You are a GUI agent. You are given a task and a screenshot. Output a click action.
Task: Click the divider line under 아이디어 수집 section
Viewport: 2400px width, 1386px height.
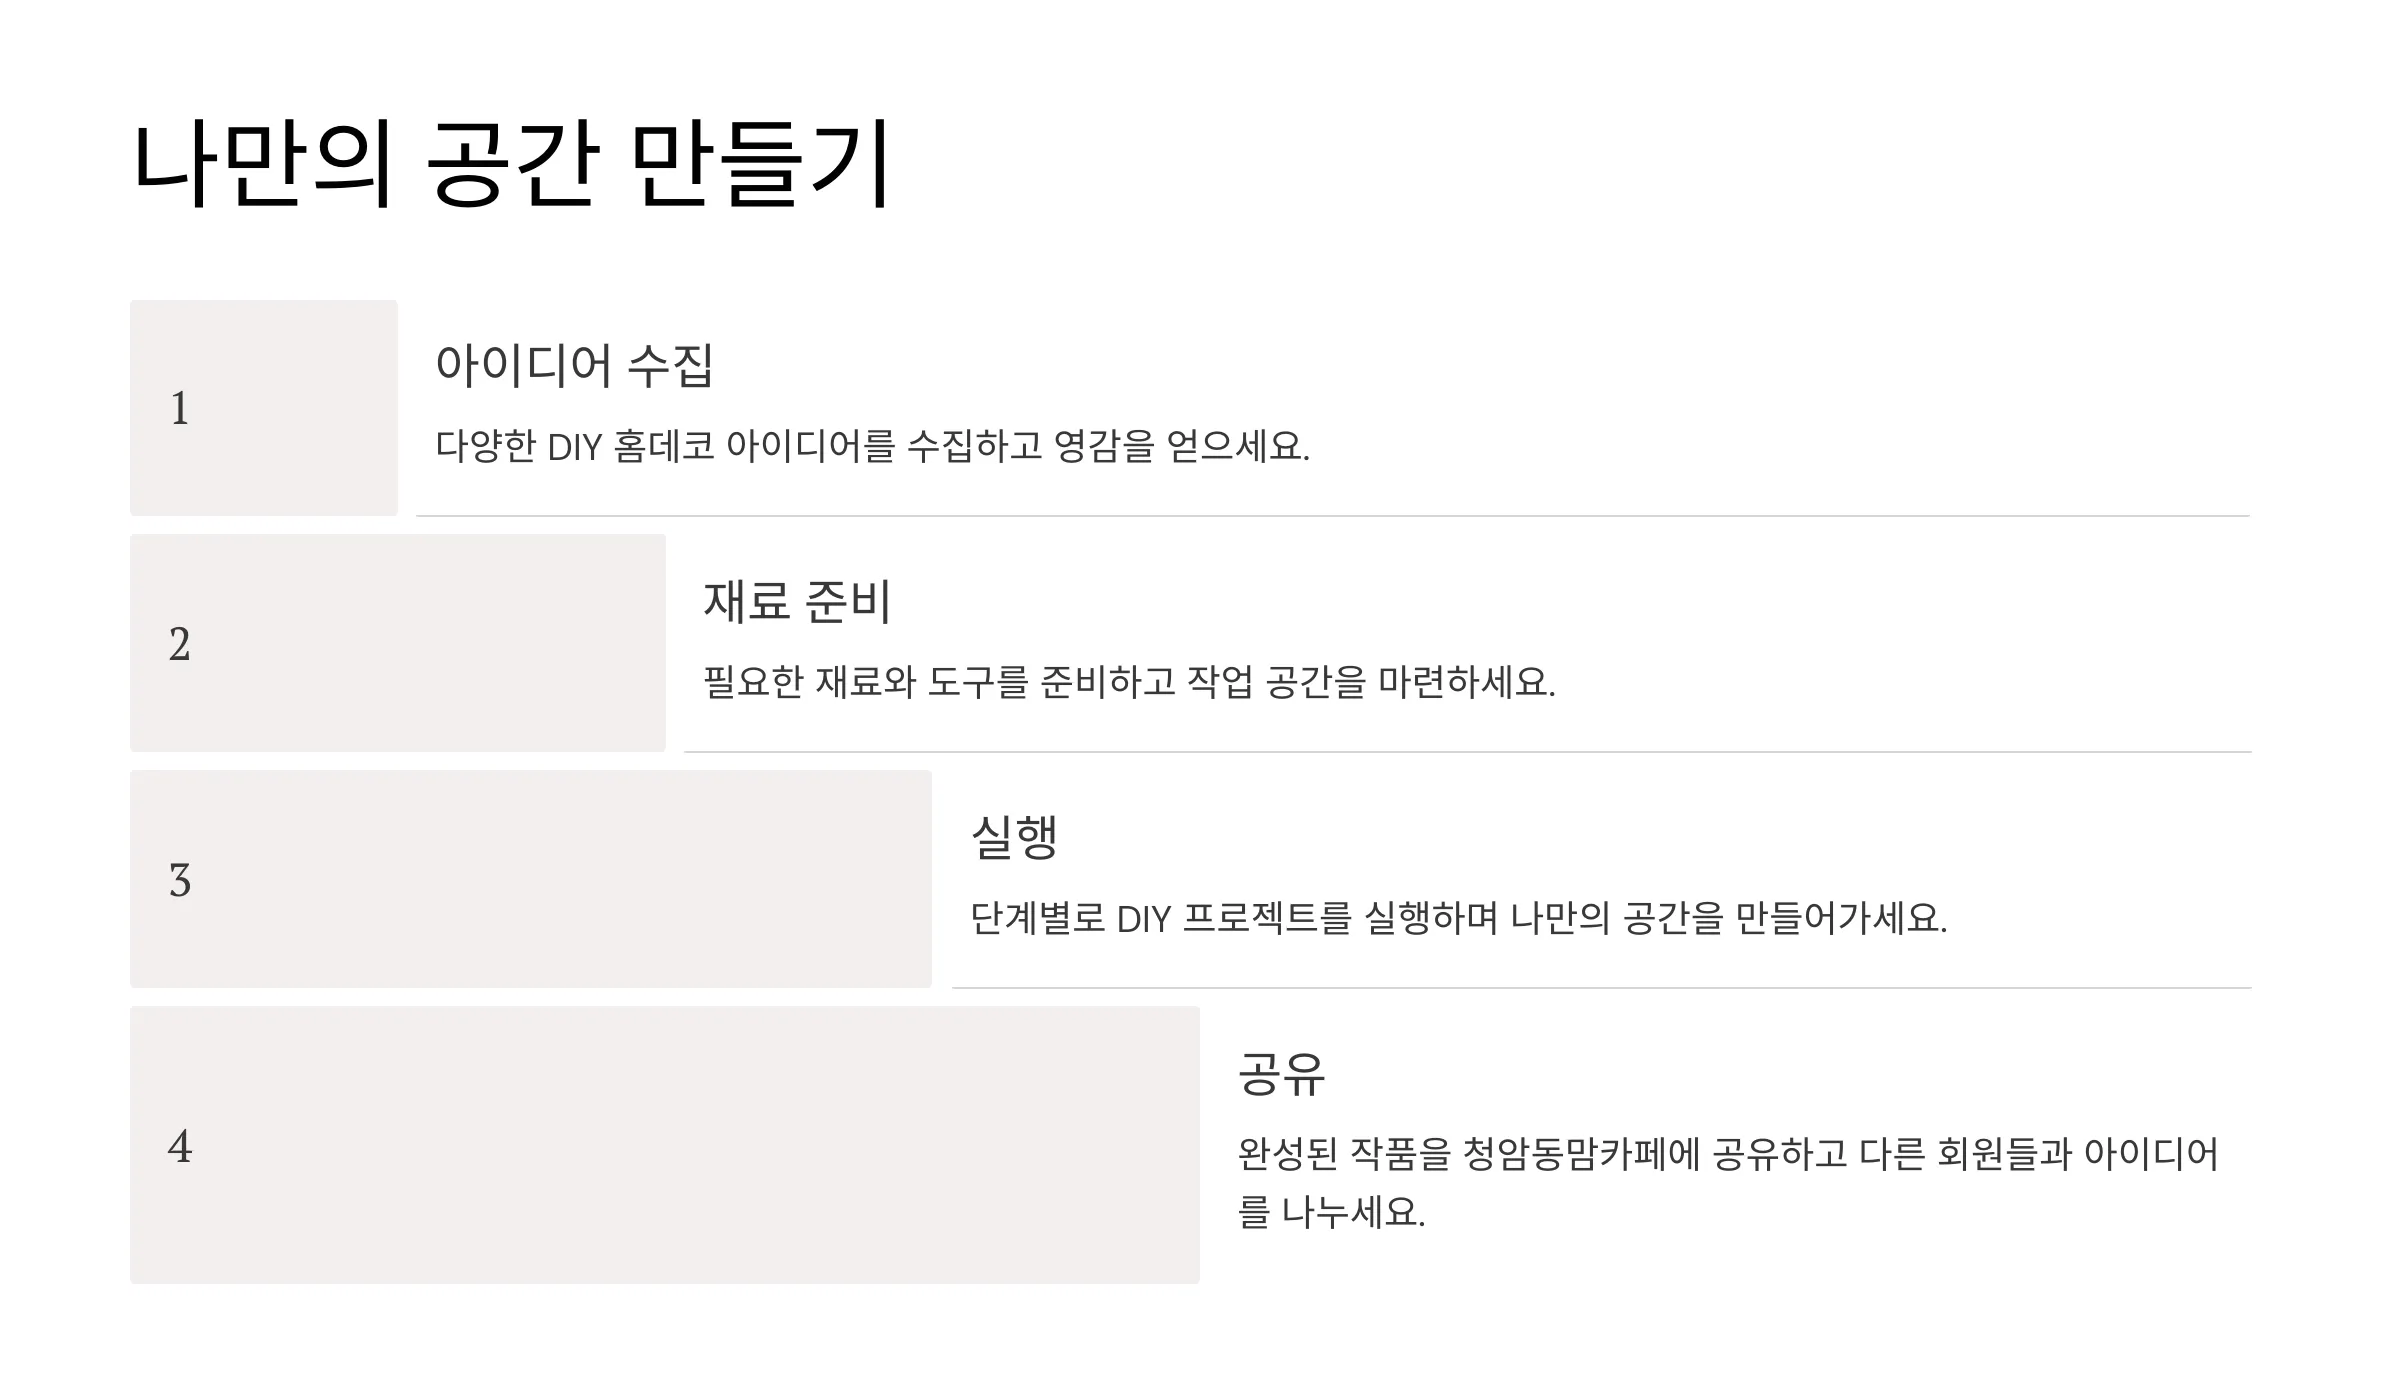click(x=1333, y=516)
